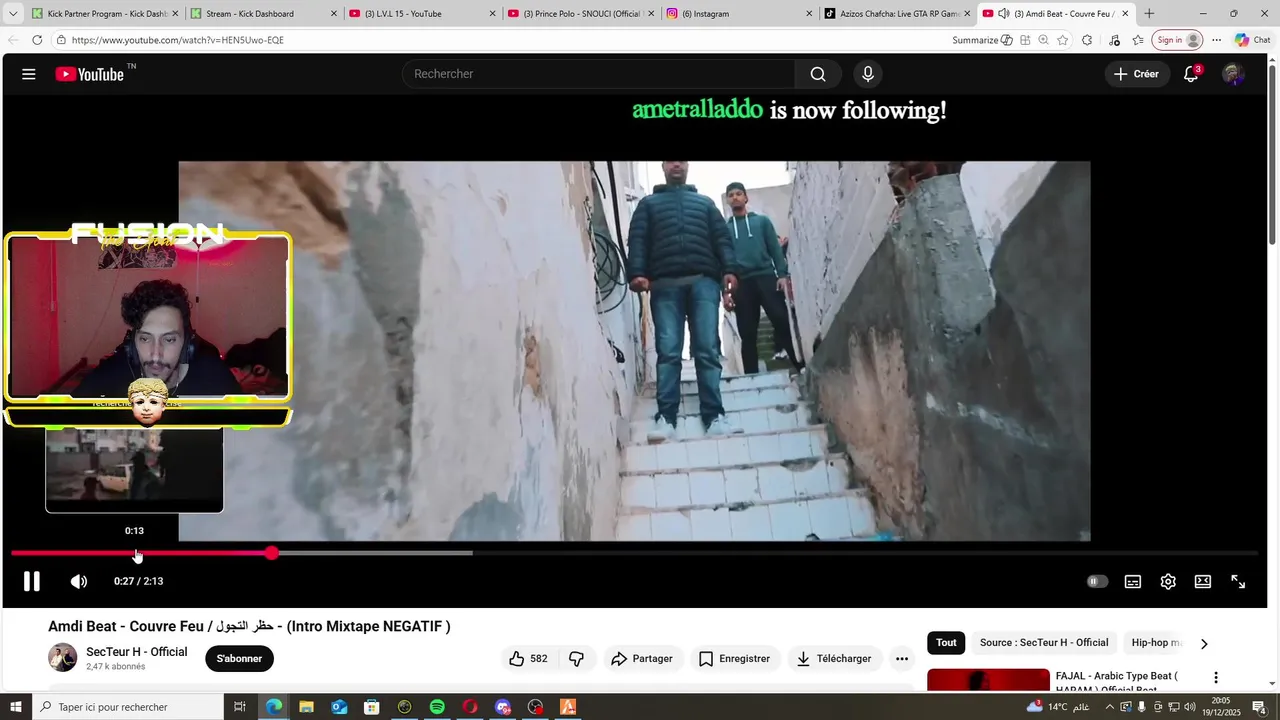The height and width of the screenshot is (720, 1280).
Task: Reload the page
Action: pyautogui.click(x=37, y=40)
